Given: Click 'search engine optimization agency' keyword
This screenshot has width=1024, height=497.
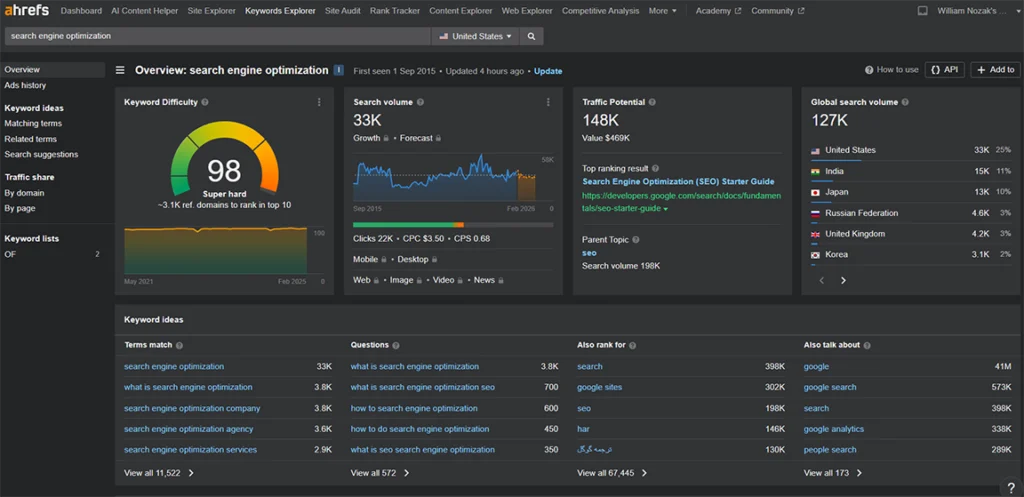Looking at the screenshot, I should [x=189, y=429].
